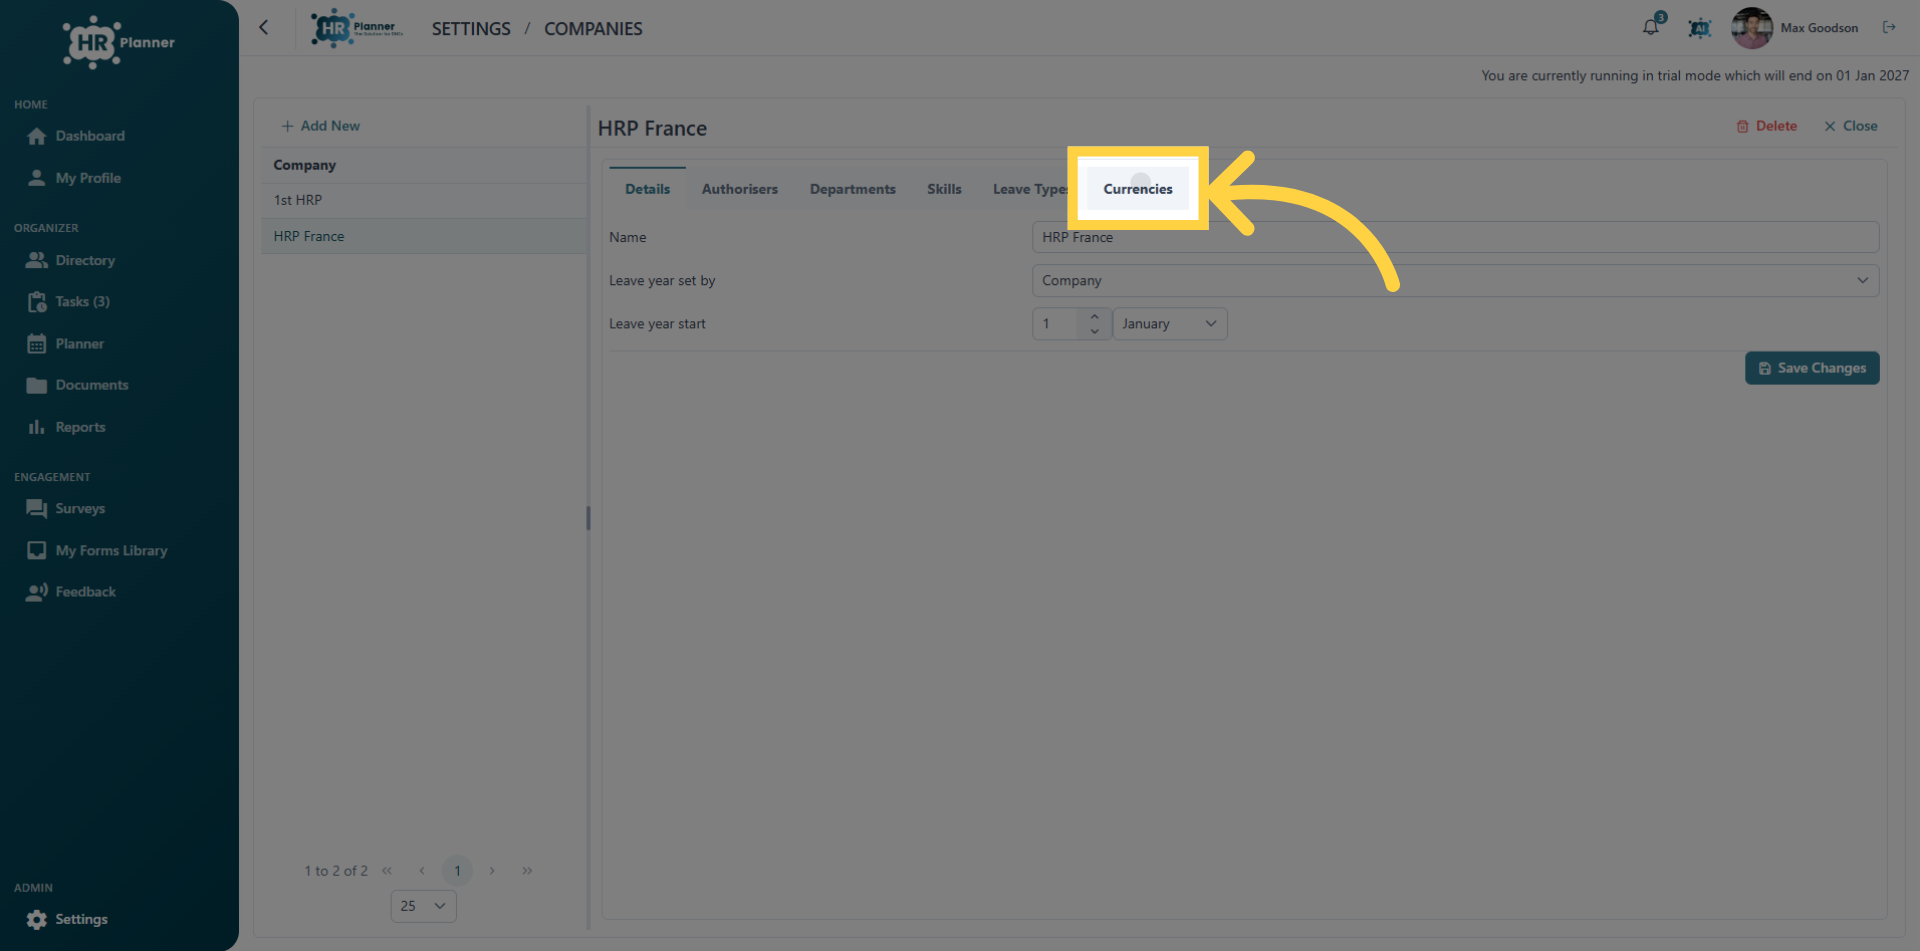Open the Reports bar-chart icon

coord(37,427)
